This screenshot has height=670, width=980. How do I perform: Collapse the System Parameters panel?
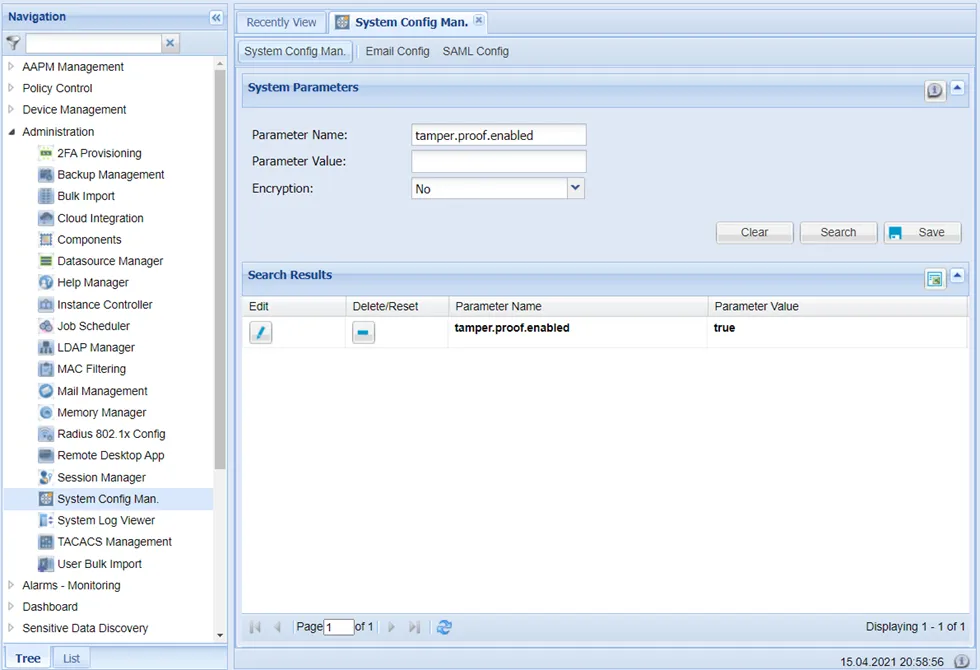pyautogui.click(x=957, y=89)
